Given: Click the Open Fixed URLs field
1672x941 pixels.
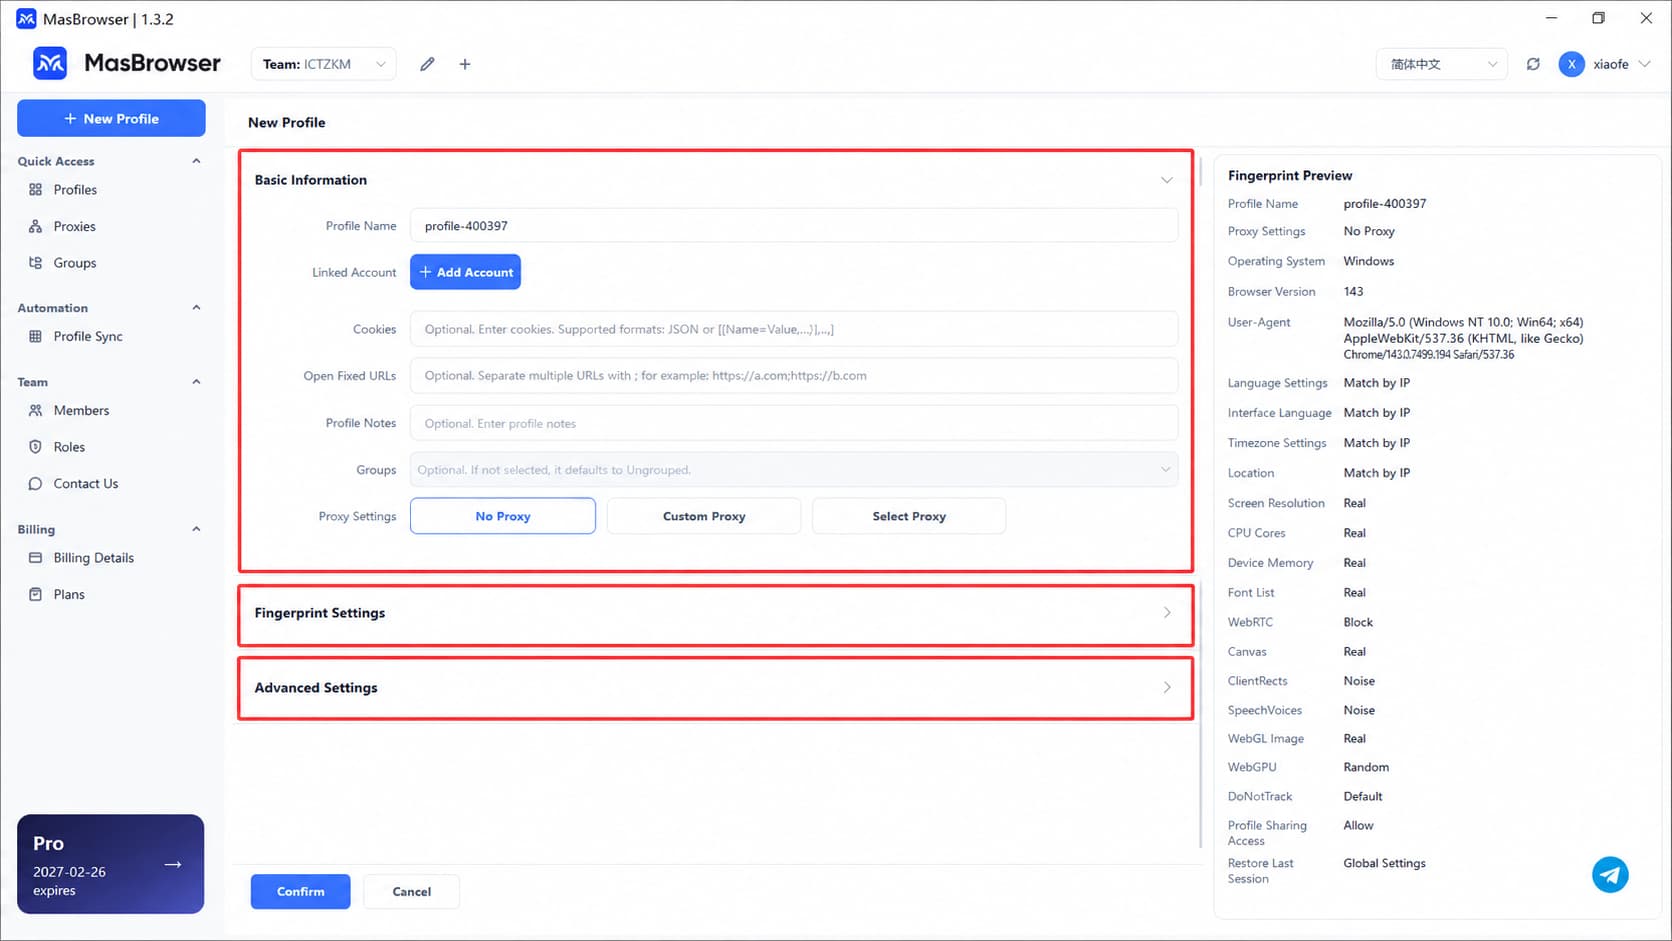Looking at the screenshot, I should pos(794,376).
